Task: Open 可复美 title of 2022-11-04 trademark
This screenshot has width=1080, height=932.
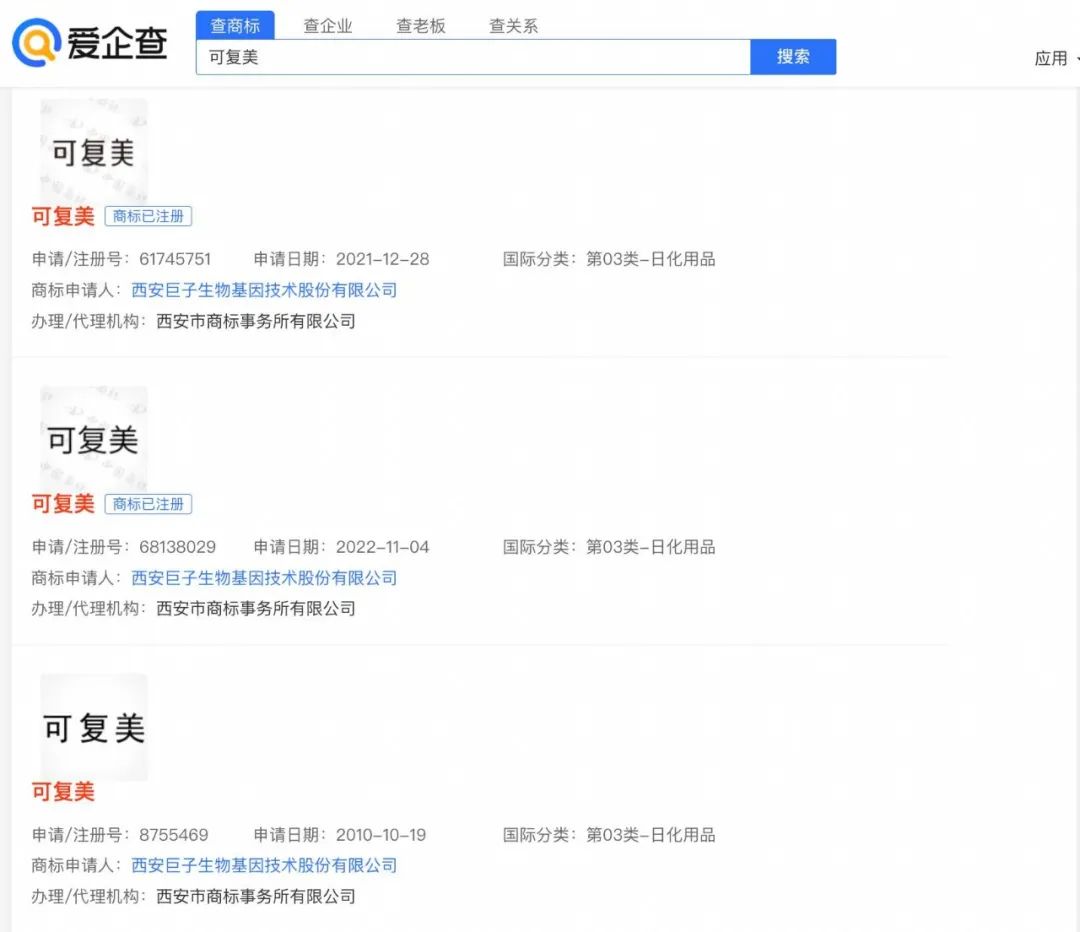Action: (63, 504)
